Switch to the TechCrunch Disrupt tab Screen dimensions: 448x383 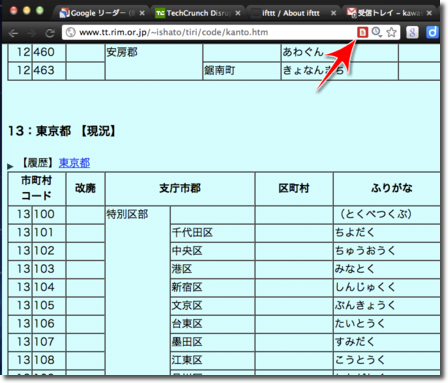point(198,13)
